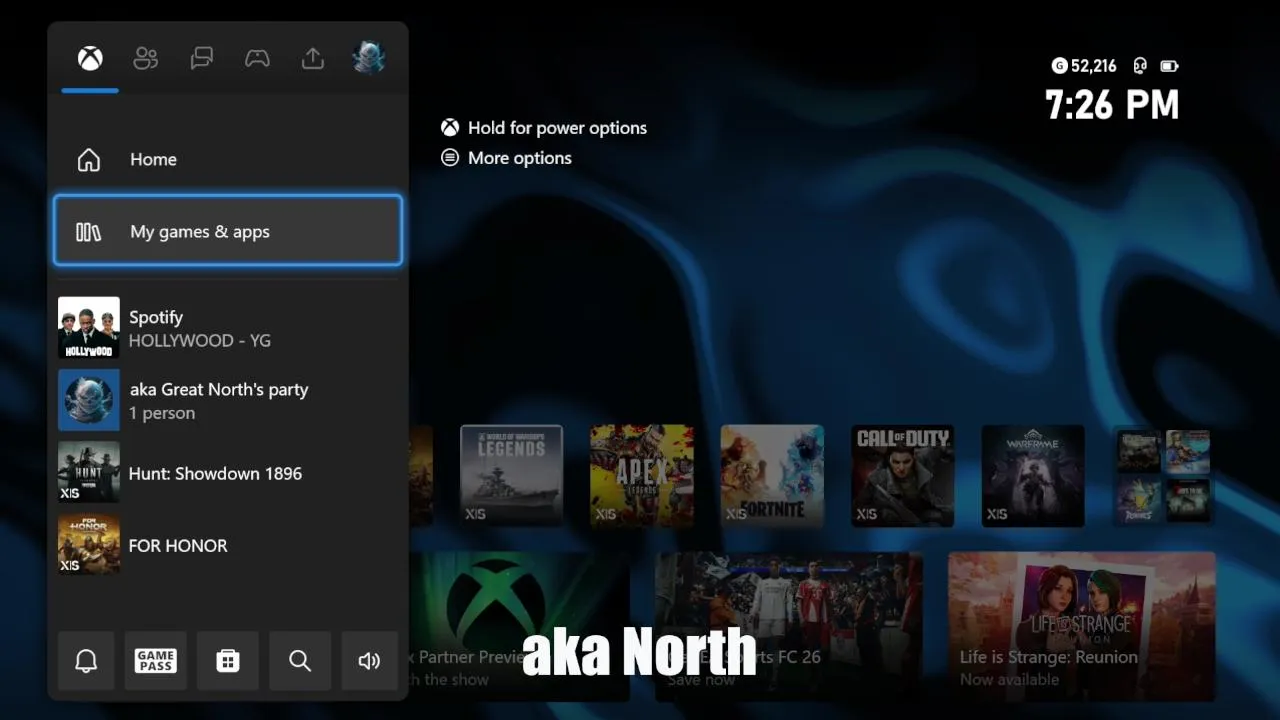
Task: Open Spotify HOLLYWOOD - YG entry
Action: pyautogui.click(x=228, y=328)
